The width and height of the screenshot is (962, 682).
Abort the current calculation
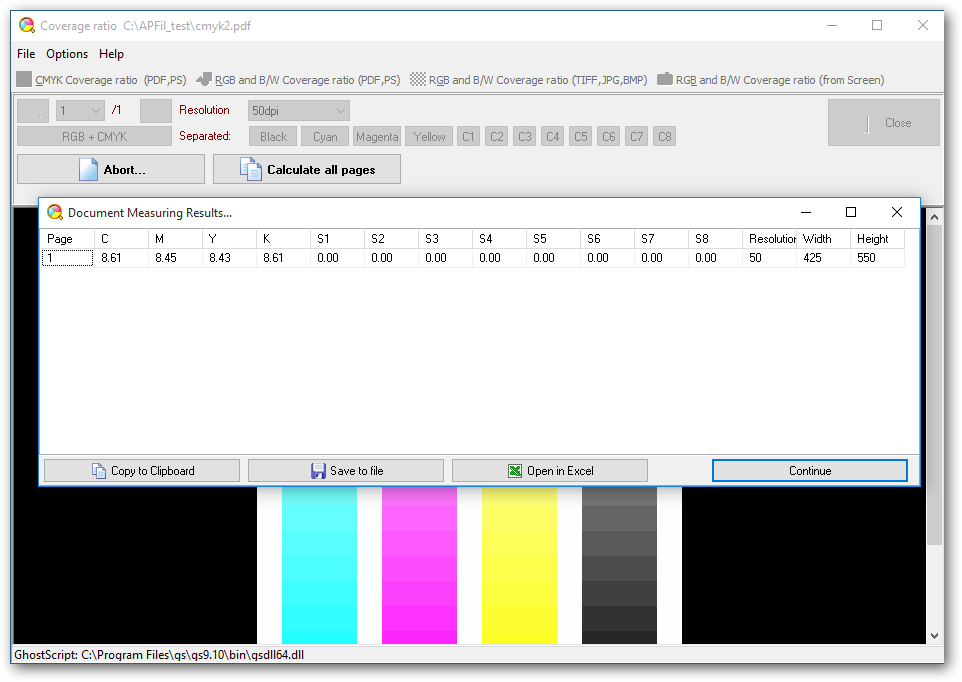pyautogui.click(x=111, y=170)
